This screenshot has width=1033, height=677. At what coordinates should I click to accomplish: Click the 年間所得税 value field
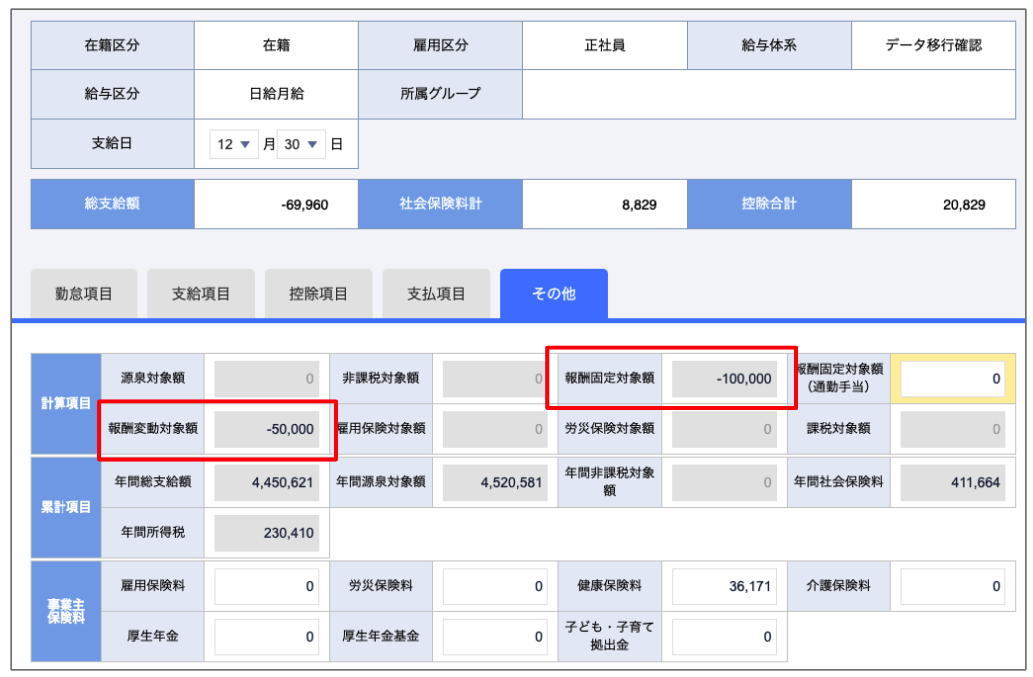(267, 533)
